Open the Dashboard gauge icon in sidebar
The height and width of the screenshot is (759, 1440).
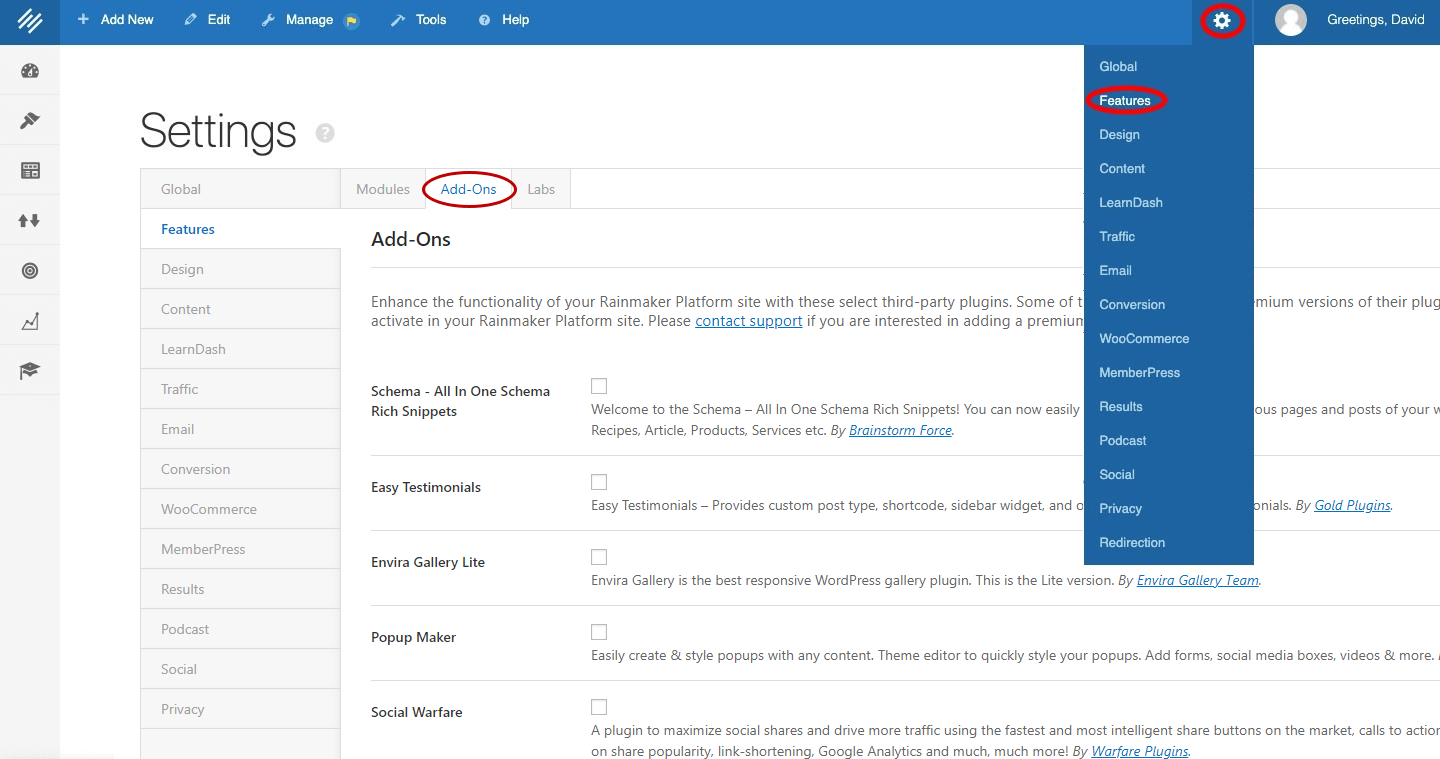[x=30, y=71]
